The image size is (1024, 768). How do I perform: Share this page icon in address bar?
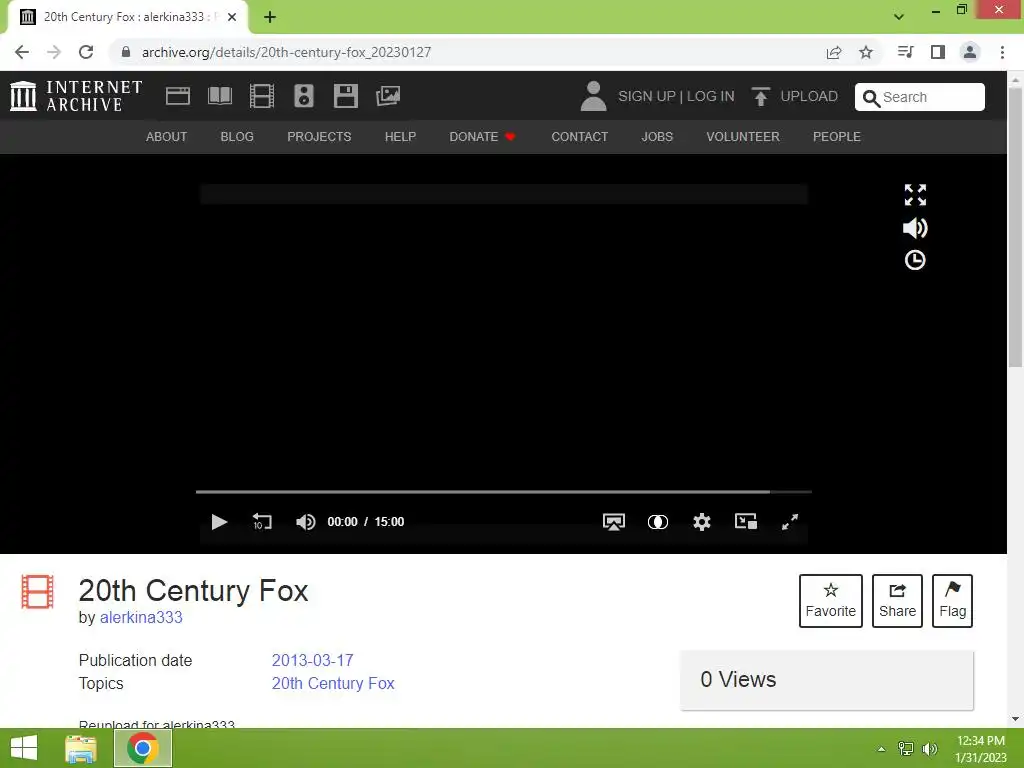(x=834, y=52)
